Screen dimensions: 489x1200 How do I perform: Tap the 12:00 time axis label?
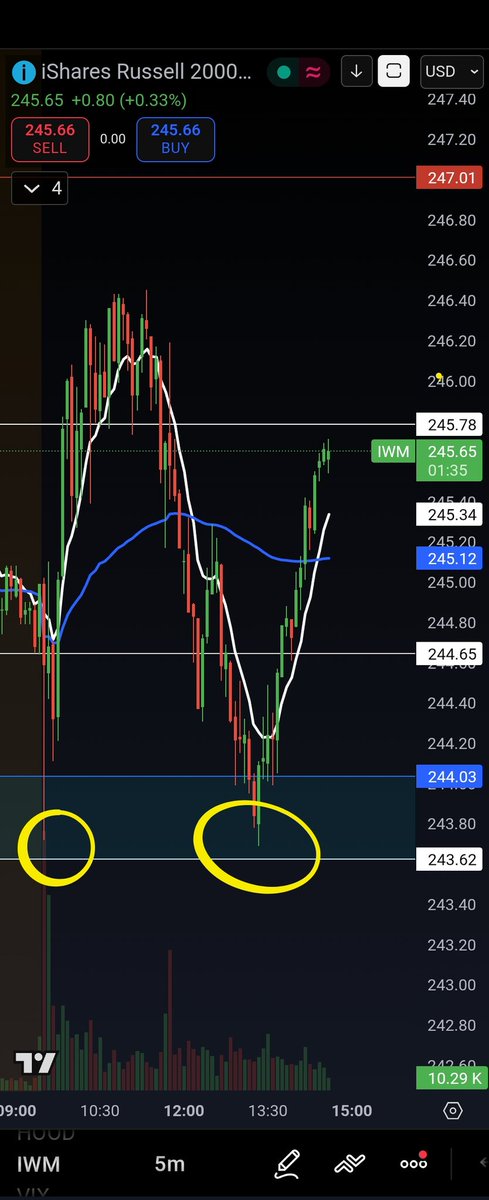pyautogui.click(x=184, y=1110)
